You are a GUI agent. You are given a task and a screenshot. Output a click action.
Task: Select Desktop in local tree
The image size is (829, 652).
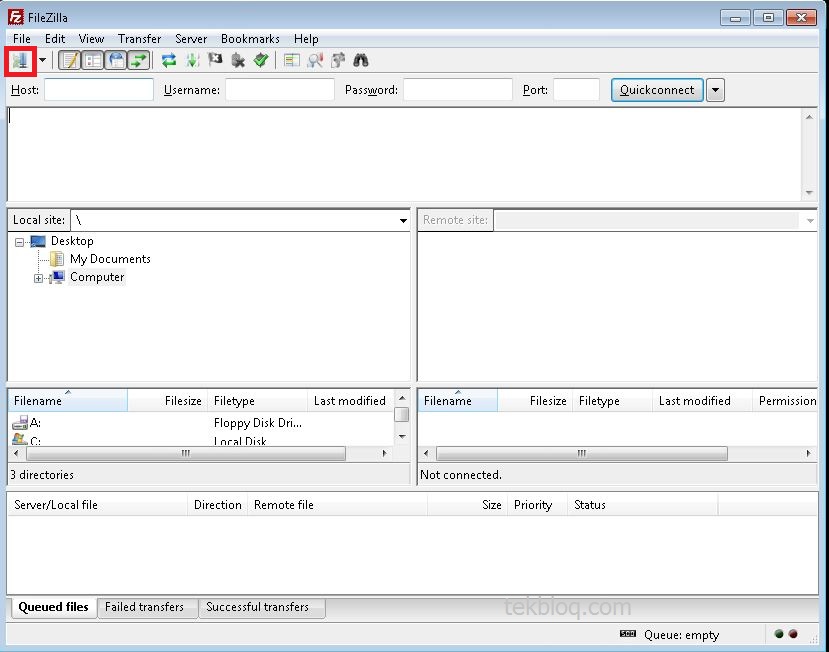(72, 241)
